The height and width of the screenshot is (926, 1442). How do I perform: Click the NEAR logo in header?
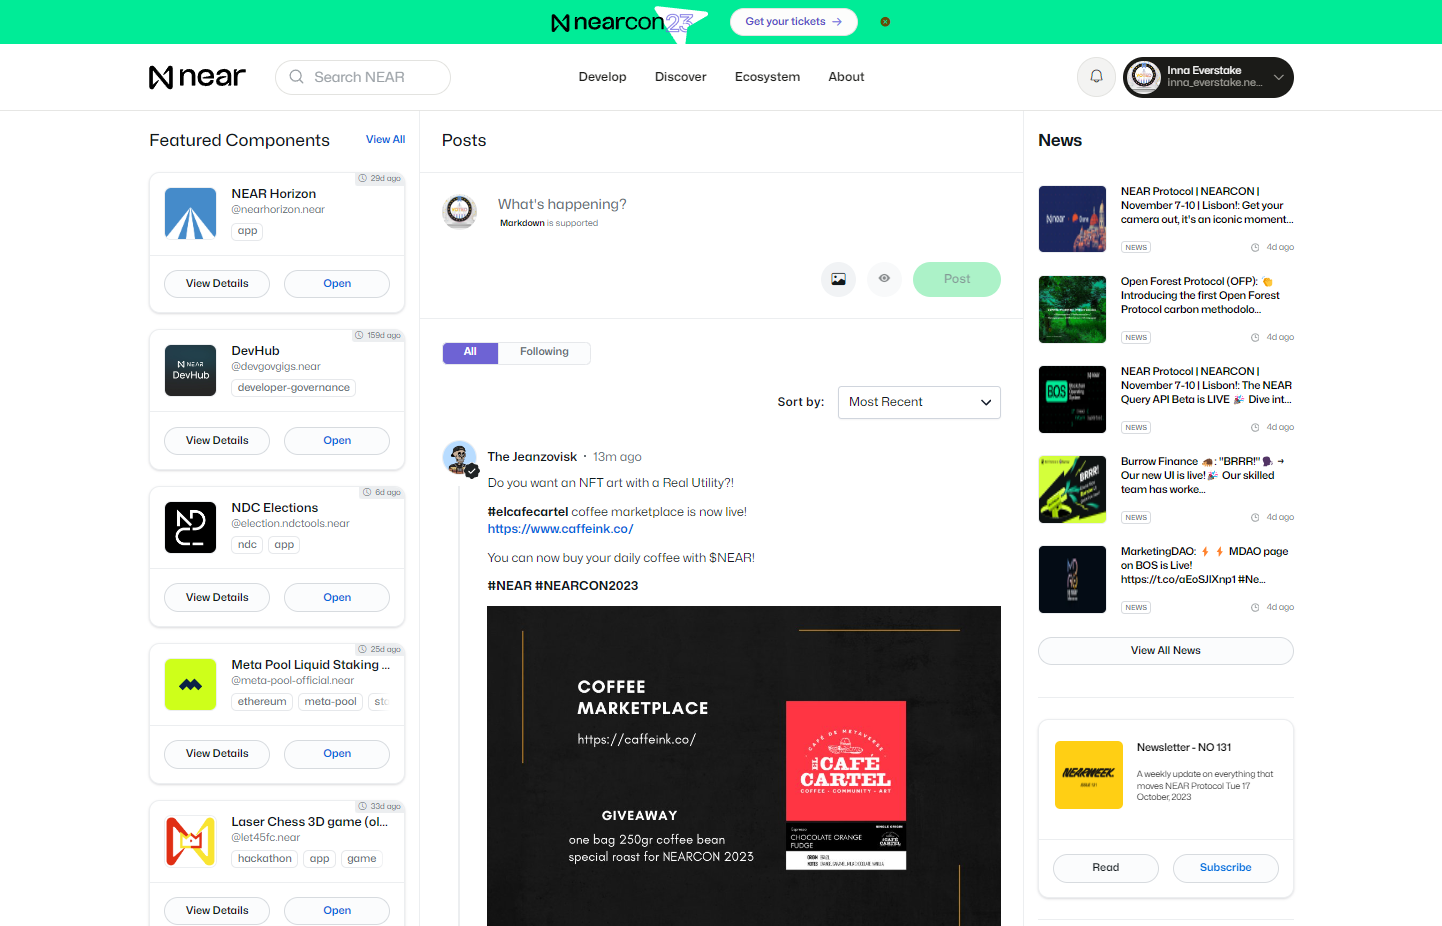[197, 77]
